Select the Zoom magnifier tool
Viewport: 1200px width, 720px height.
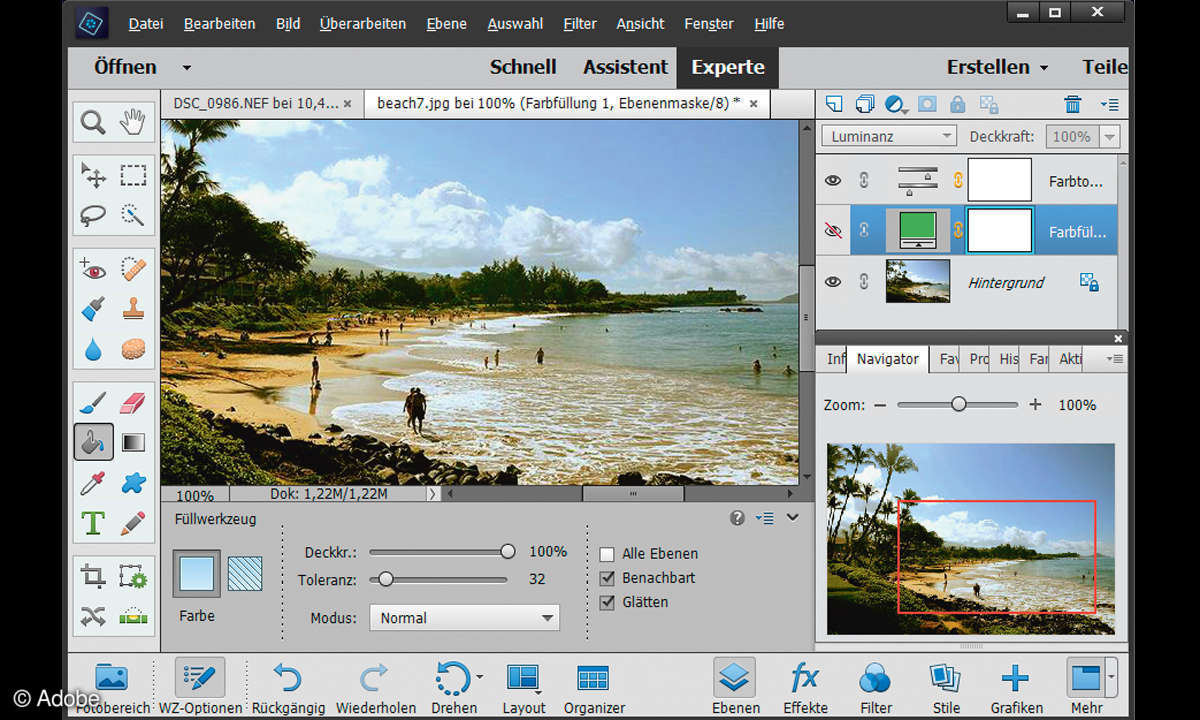click(93, 123)
